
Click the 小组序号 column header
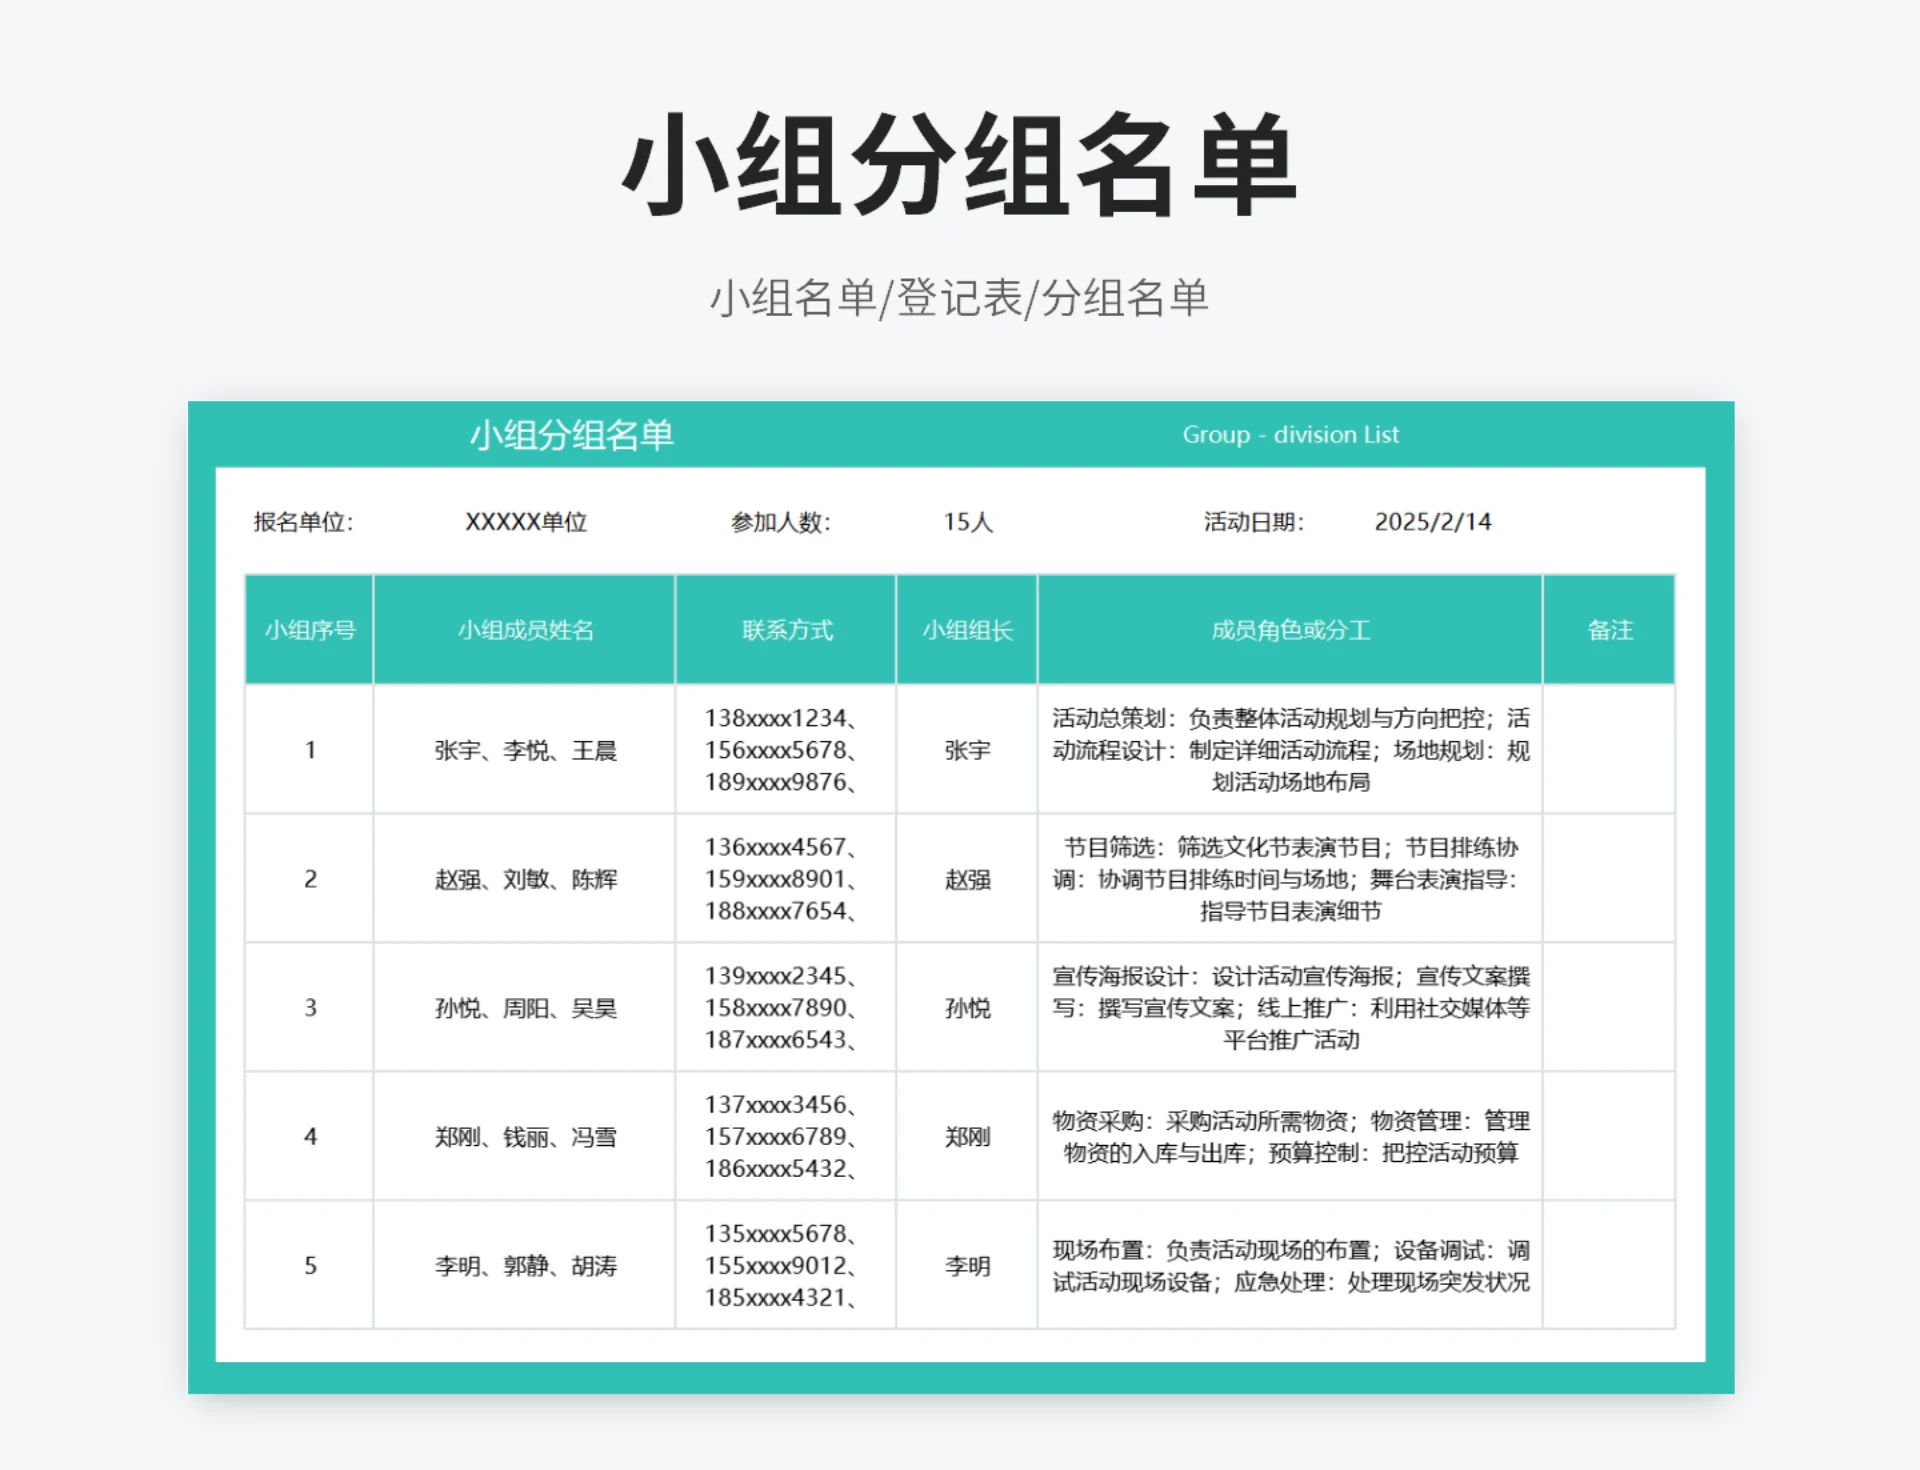pos(308,629)
